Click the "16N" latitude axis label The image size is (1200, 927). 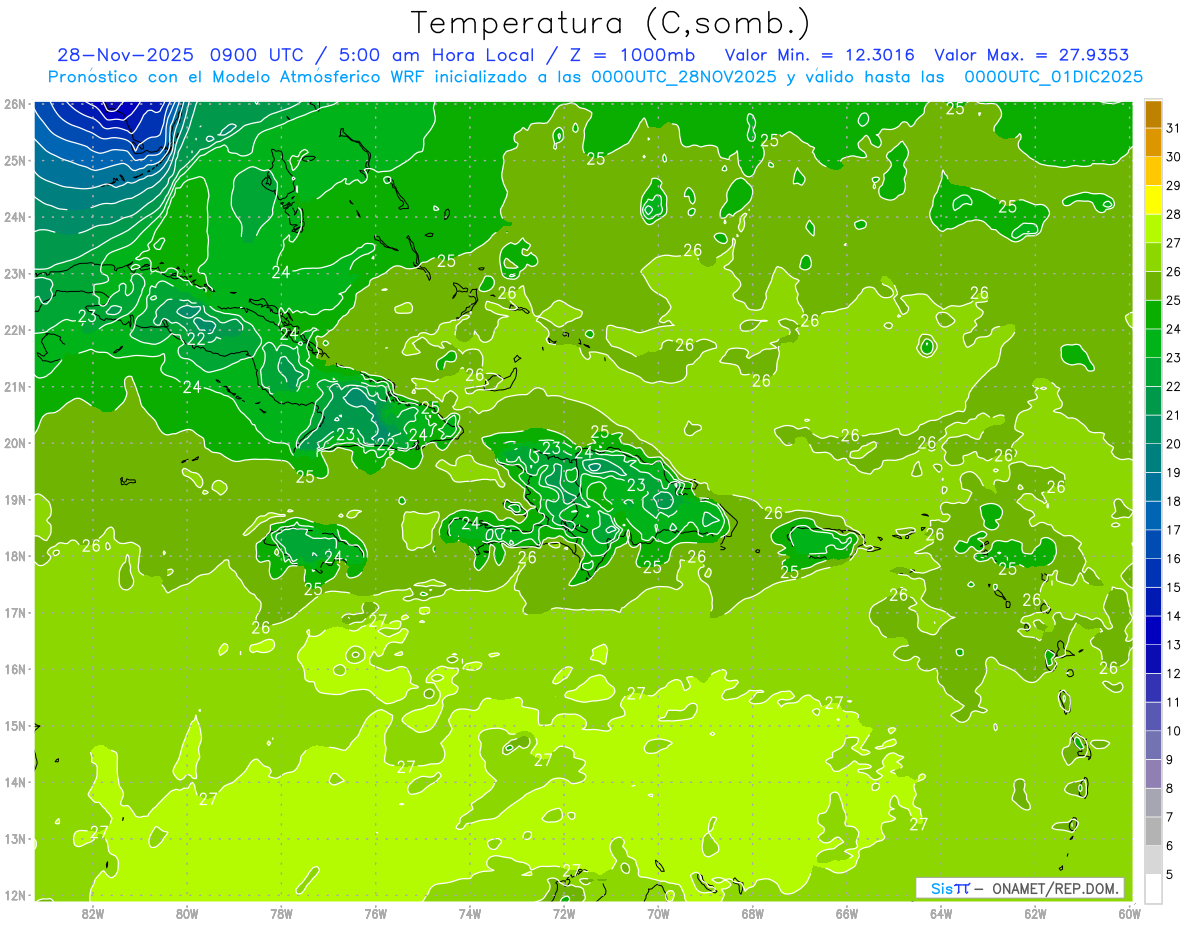(x=15, y=669)
